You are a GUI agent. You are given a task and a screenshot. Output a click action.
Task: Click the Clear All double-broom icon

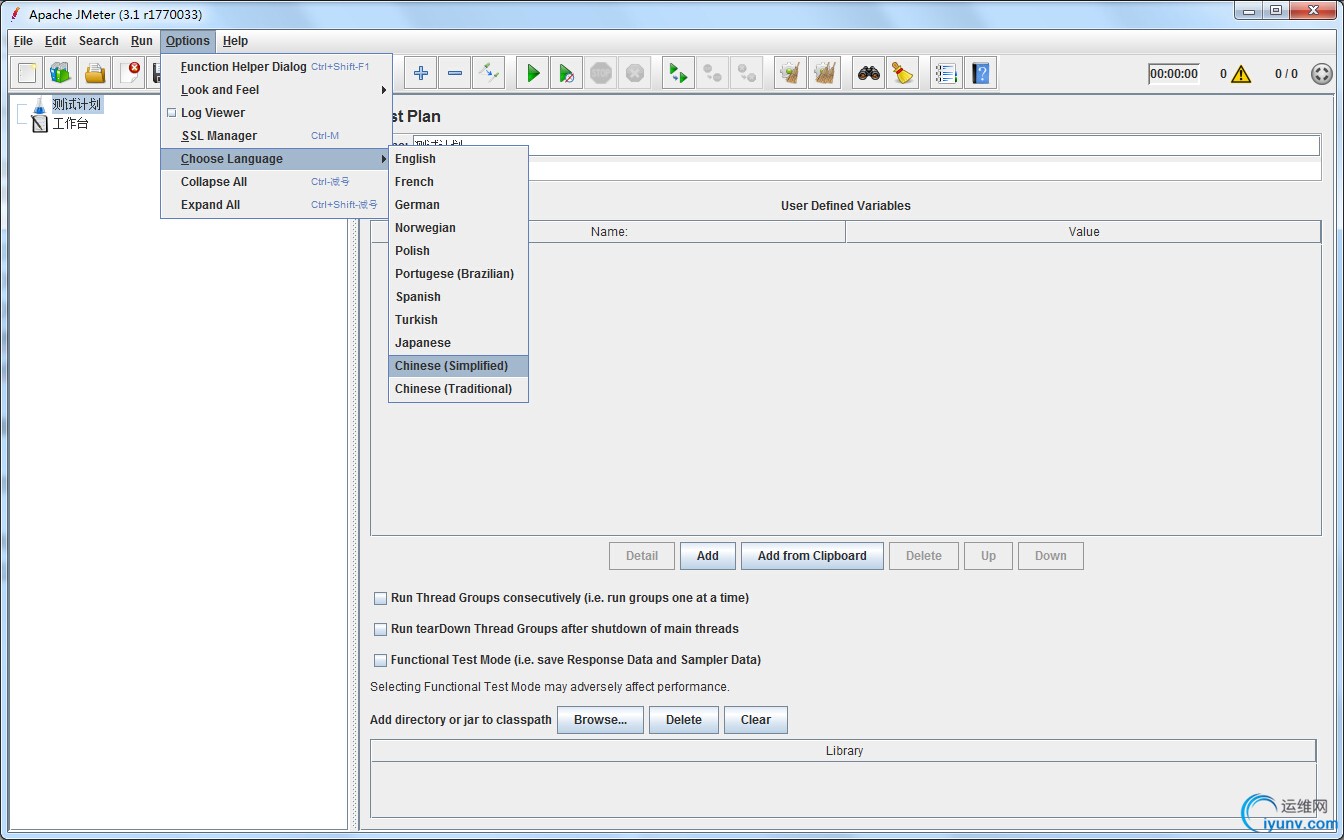click(825, 73)
